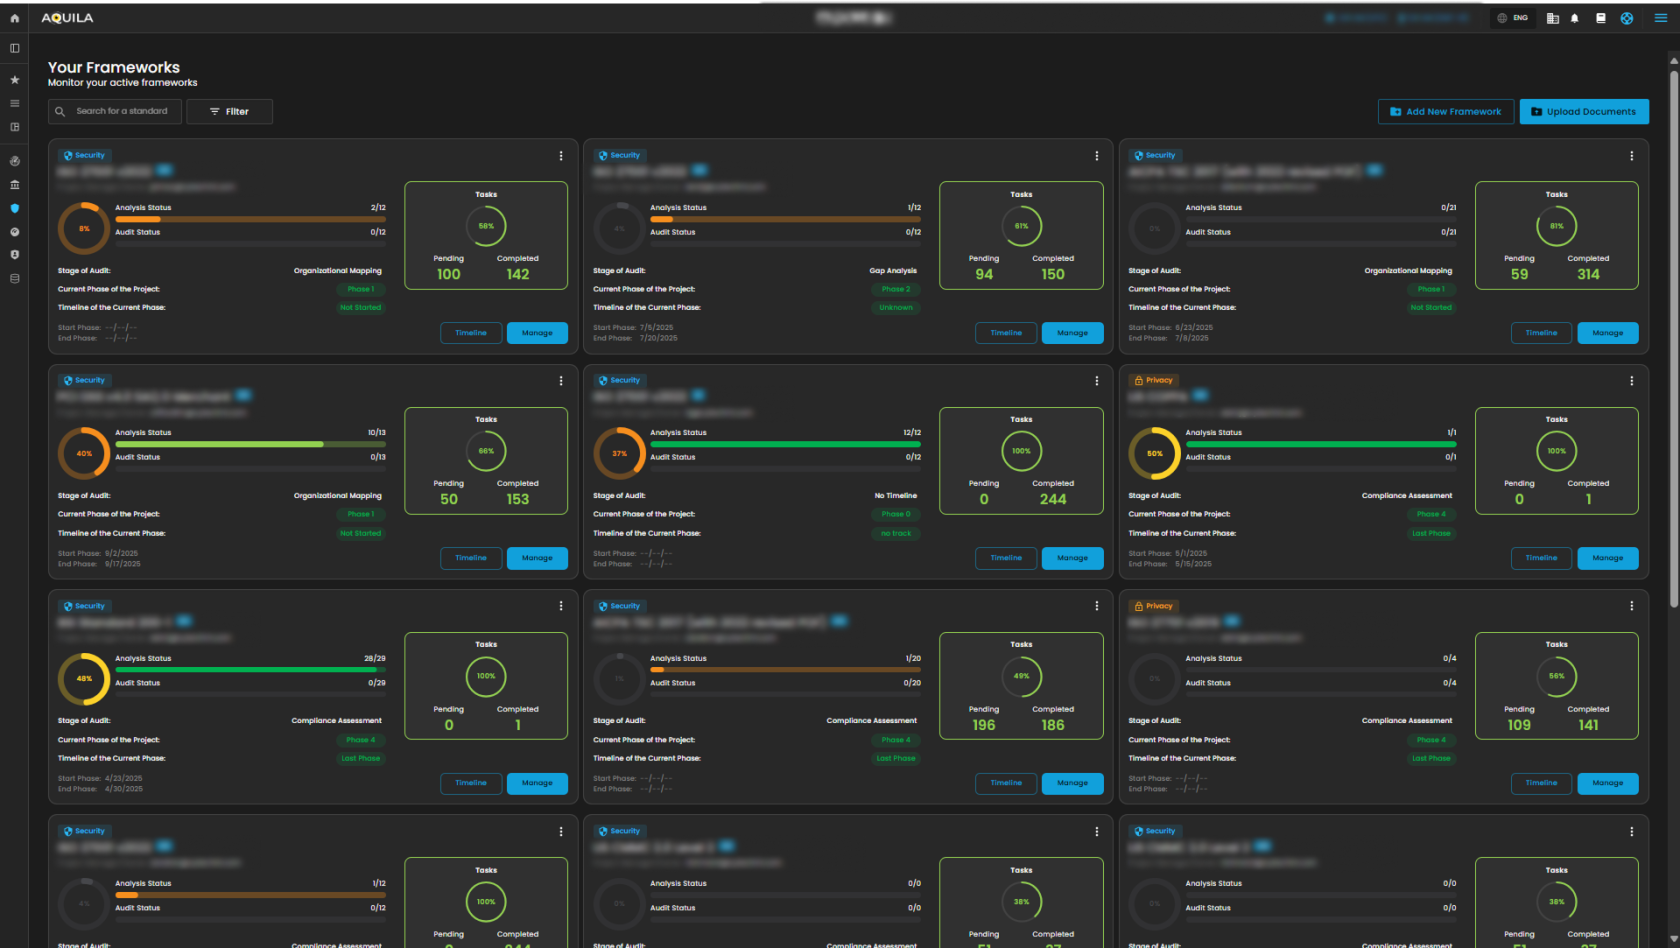The height and width of the screenshot is (948, 1680).
Task: Open the ENG language selector
Action: (x=1513, y=18)
